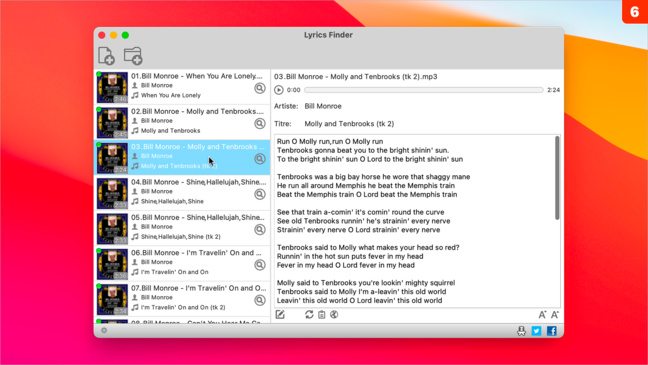This screenshot has width=648, height=365.
Task: Click the Twitter share icon
Action: (536, 331)
